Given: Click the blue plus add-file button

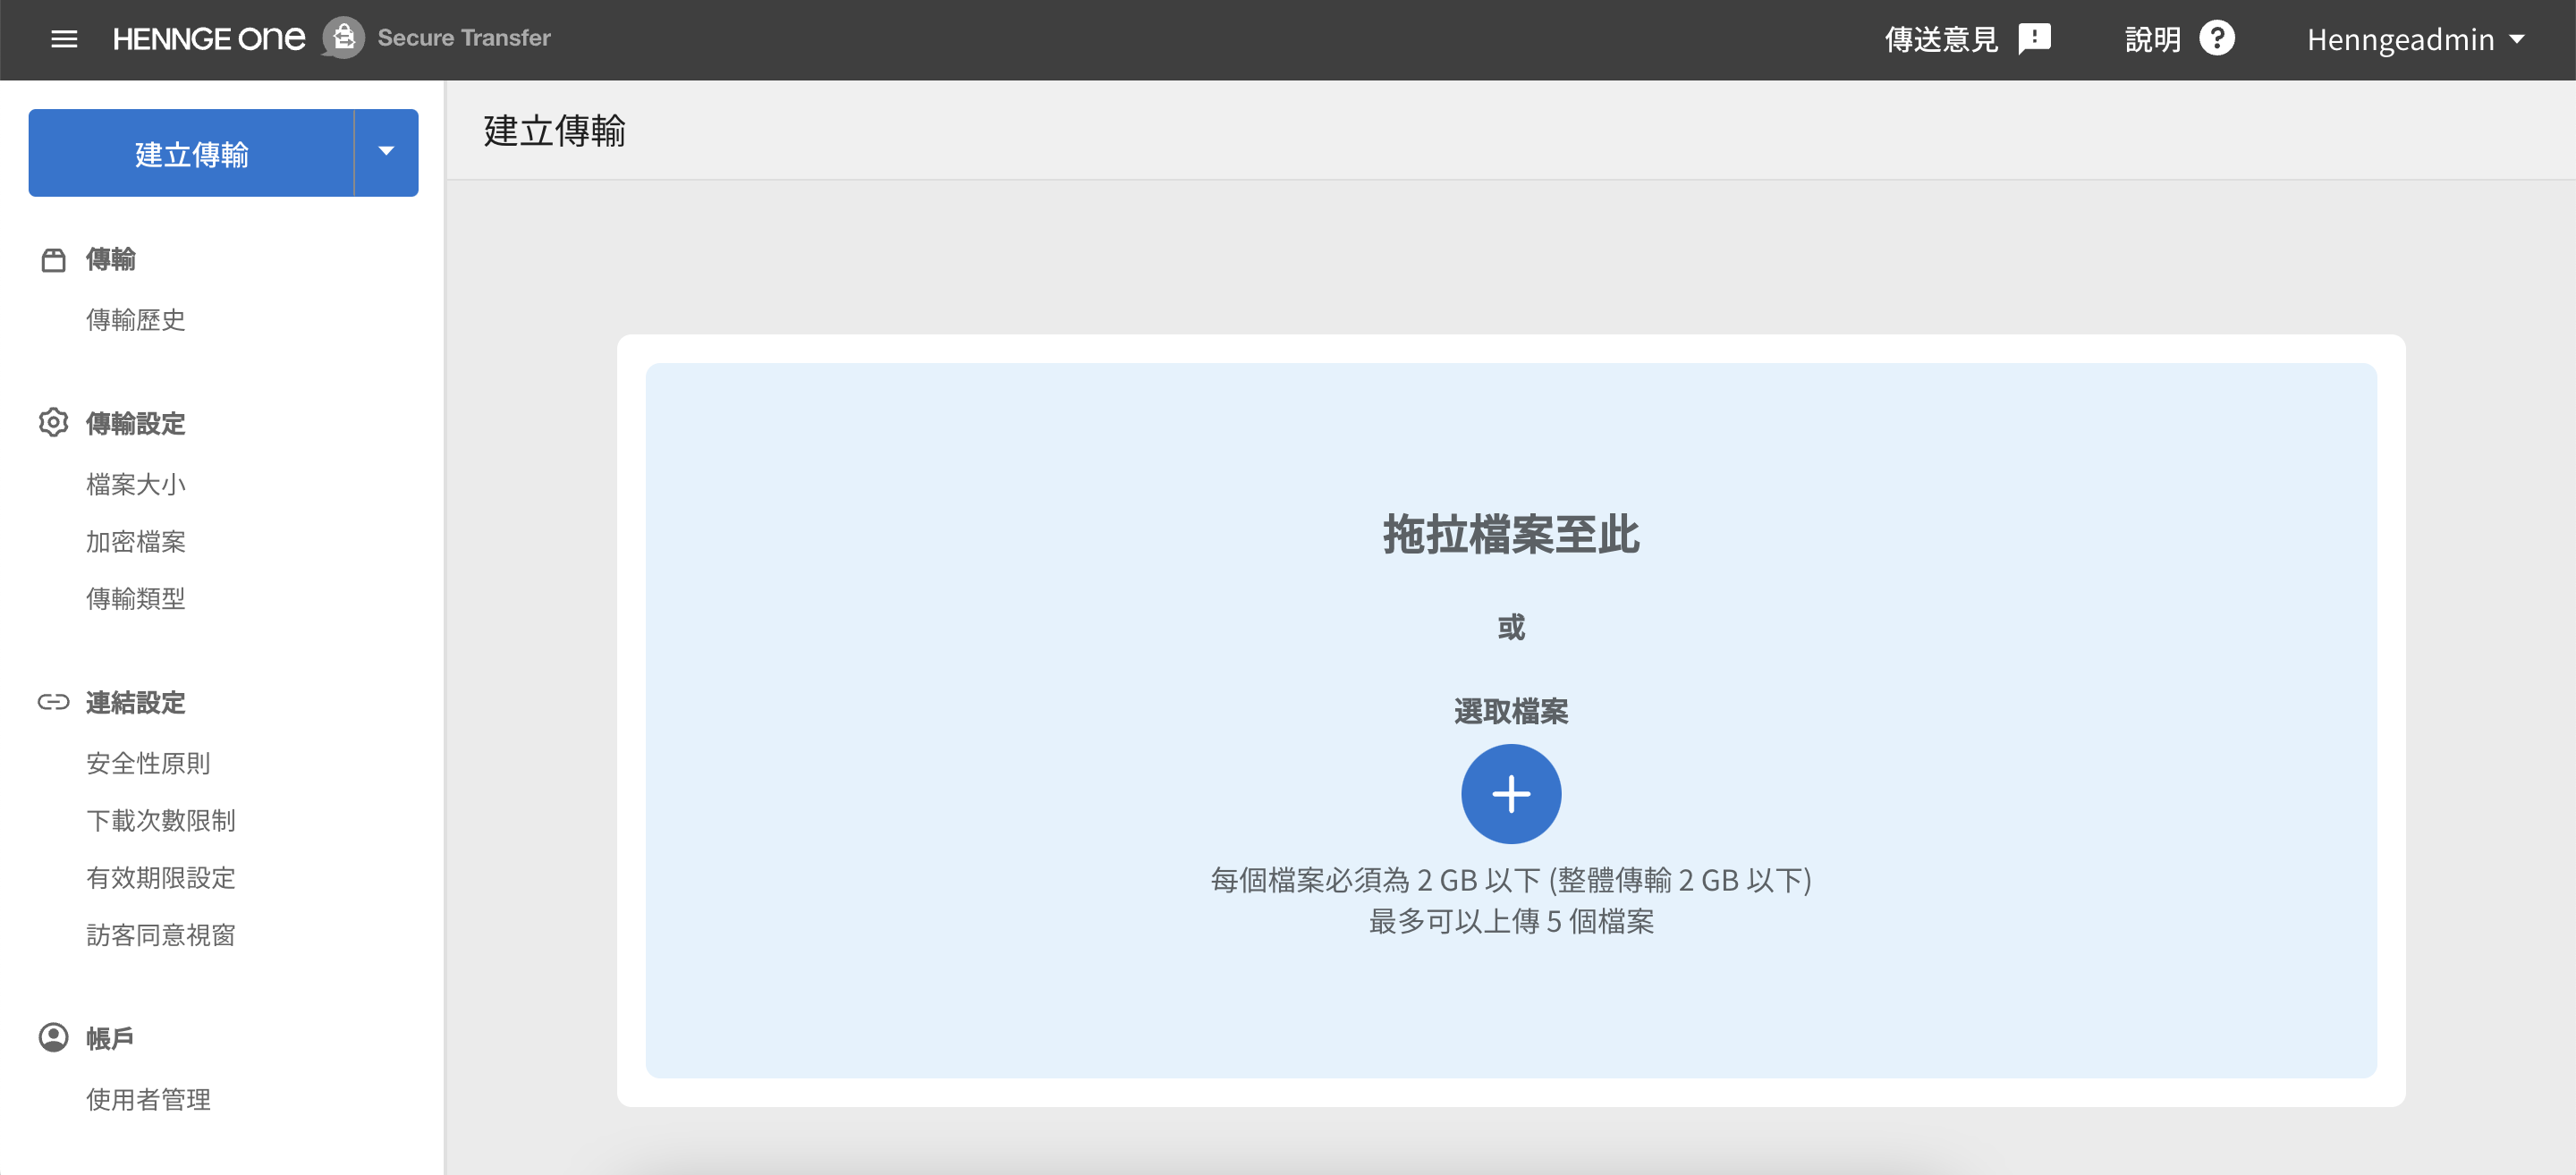Looking at the screenshot, I should pos(1510,794).
